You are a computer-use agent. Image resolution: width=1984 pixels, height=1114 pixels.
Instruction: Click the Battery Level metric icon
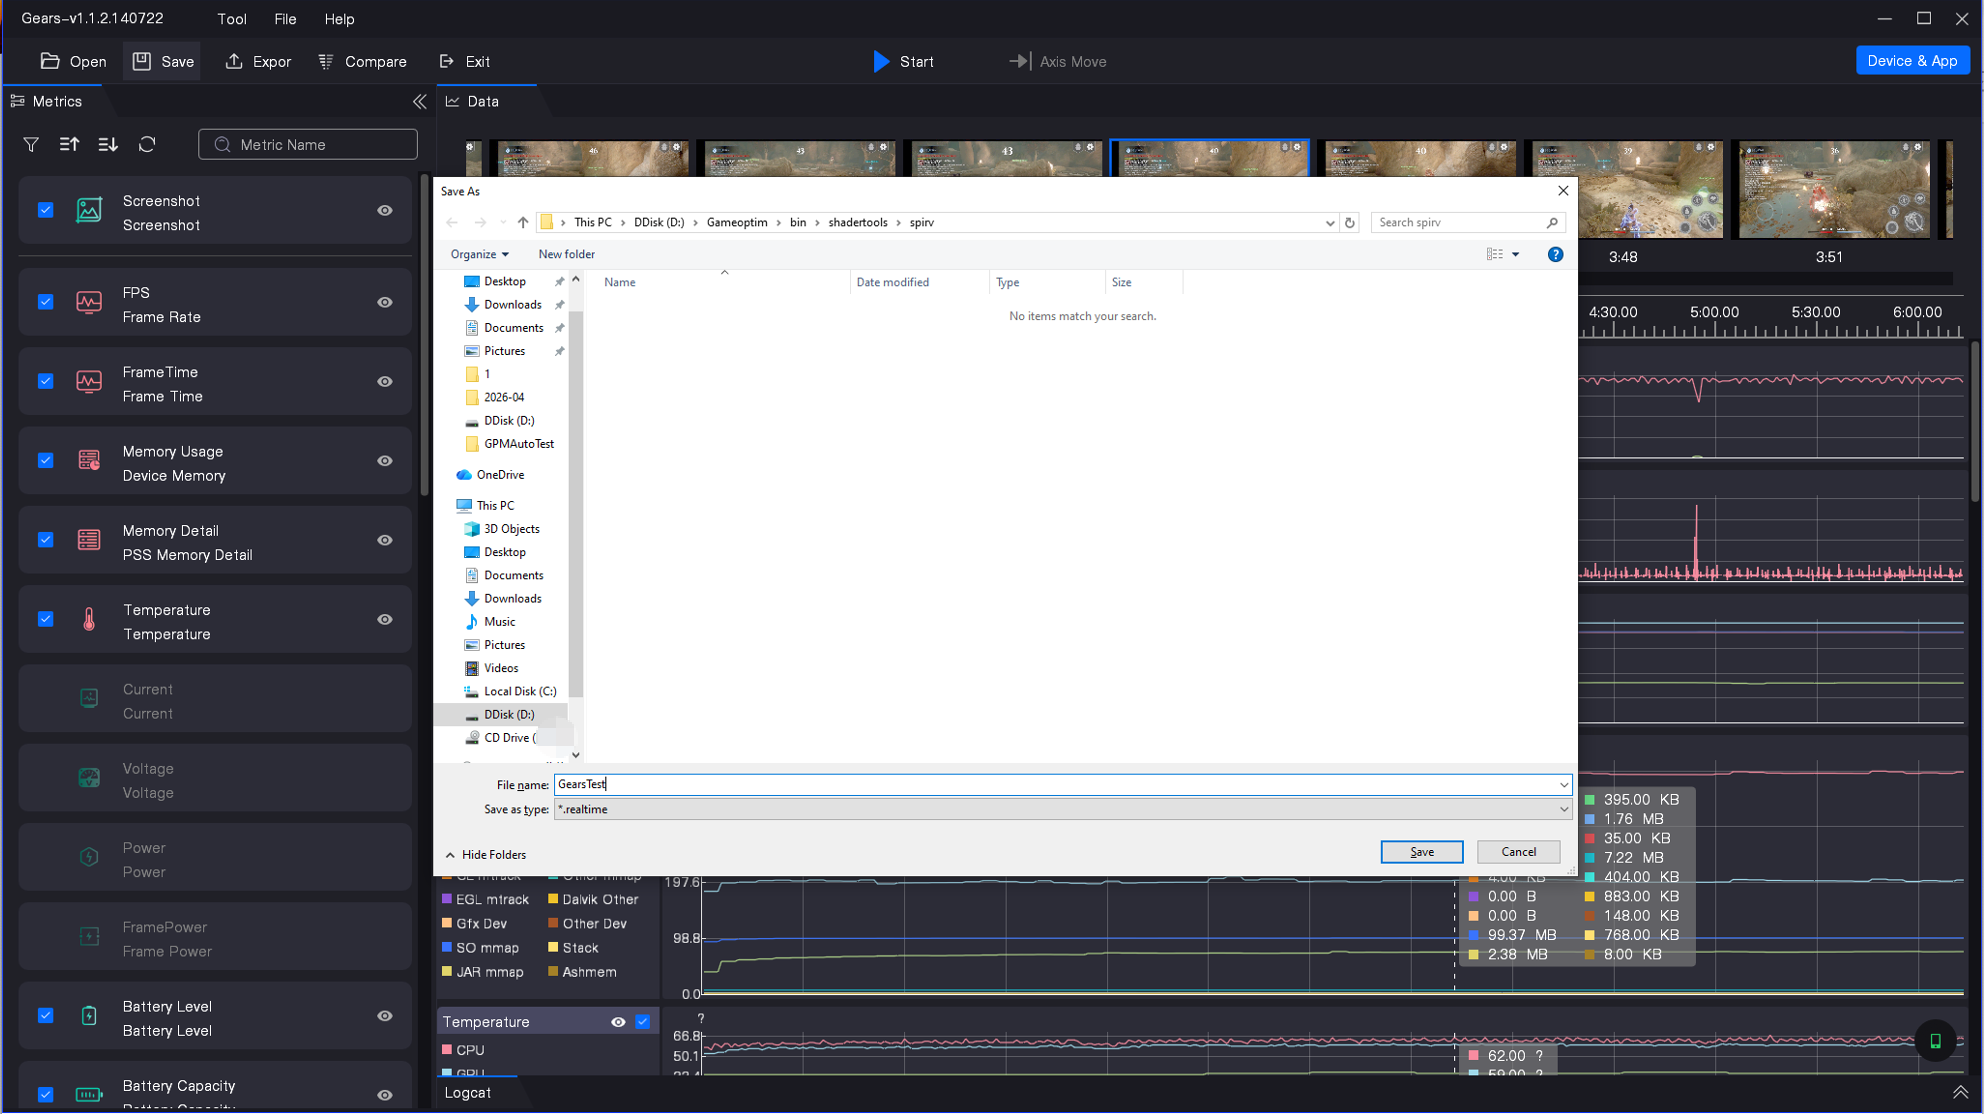[x=89, y=1016]
